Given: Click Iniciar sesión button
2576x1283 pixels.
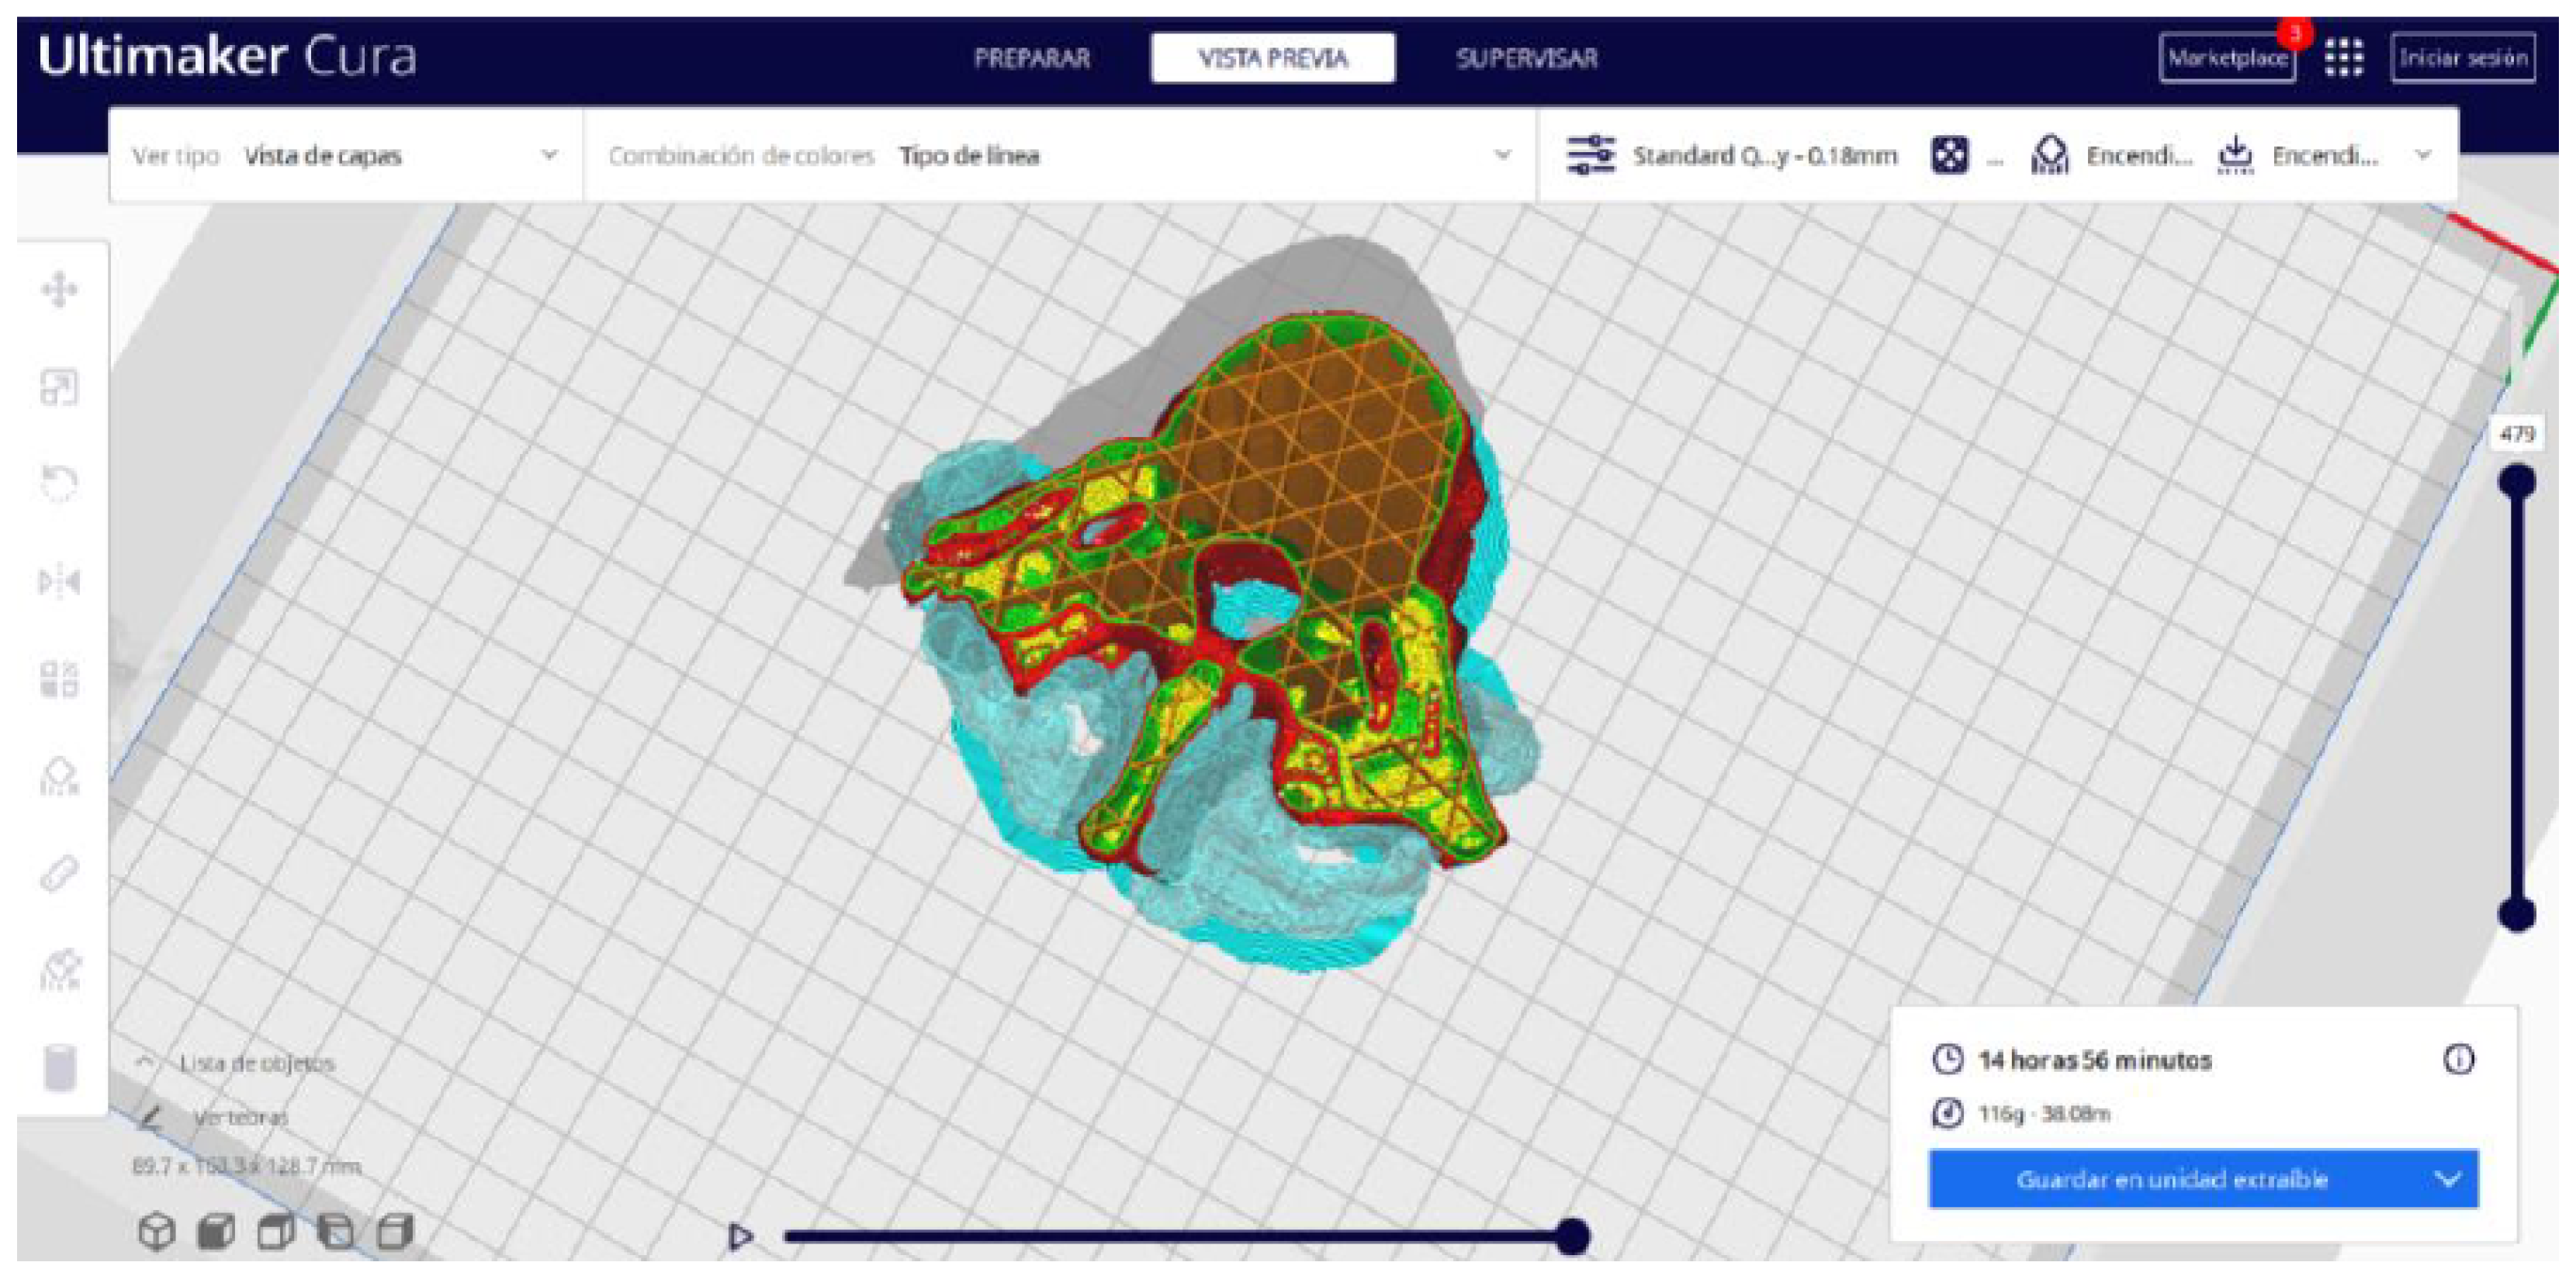Looking at the screenshot, I should pos(2463,58).
